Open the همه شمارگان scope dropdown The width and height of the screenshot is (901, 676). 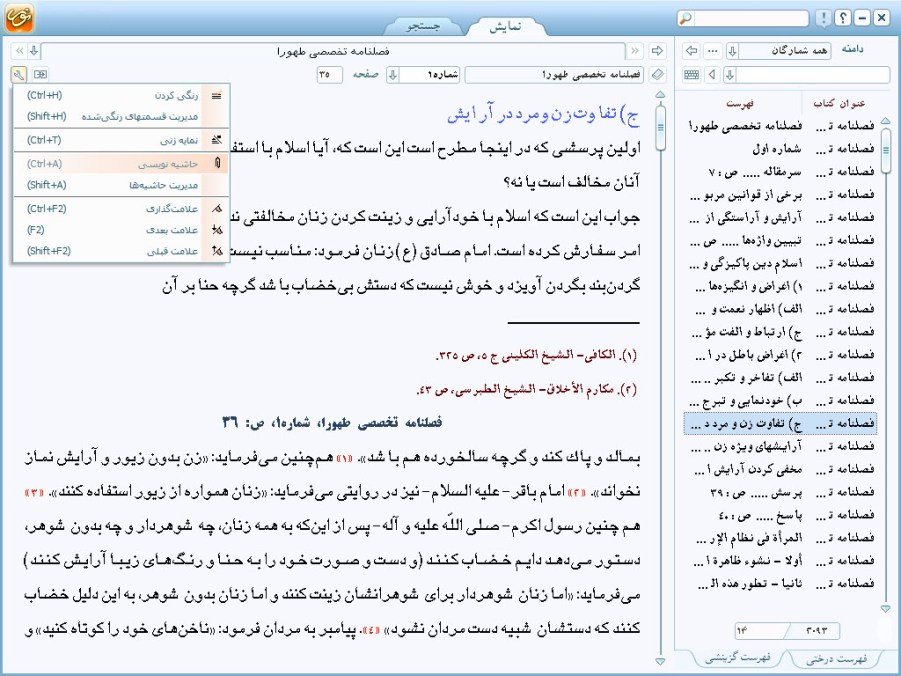(778, 51)
